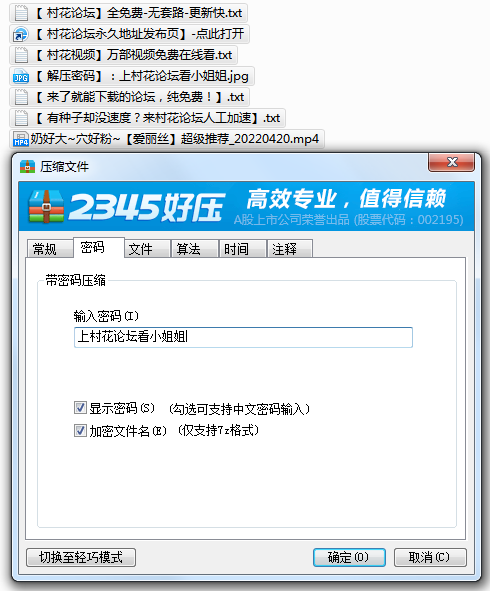Select the 村花视频 text file icon
Screen dimensions: 490x591
21,55
